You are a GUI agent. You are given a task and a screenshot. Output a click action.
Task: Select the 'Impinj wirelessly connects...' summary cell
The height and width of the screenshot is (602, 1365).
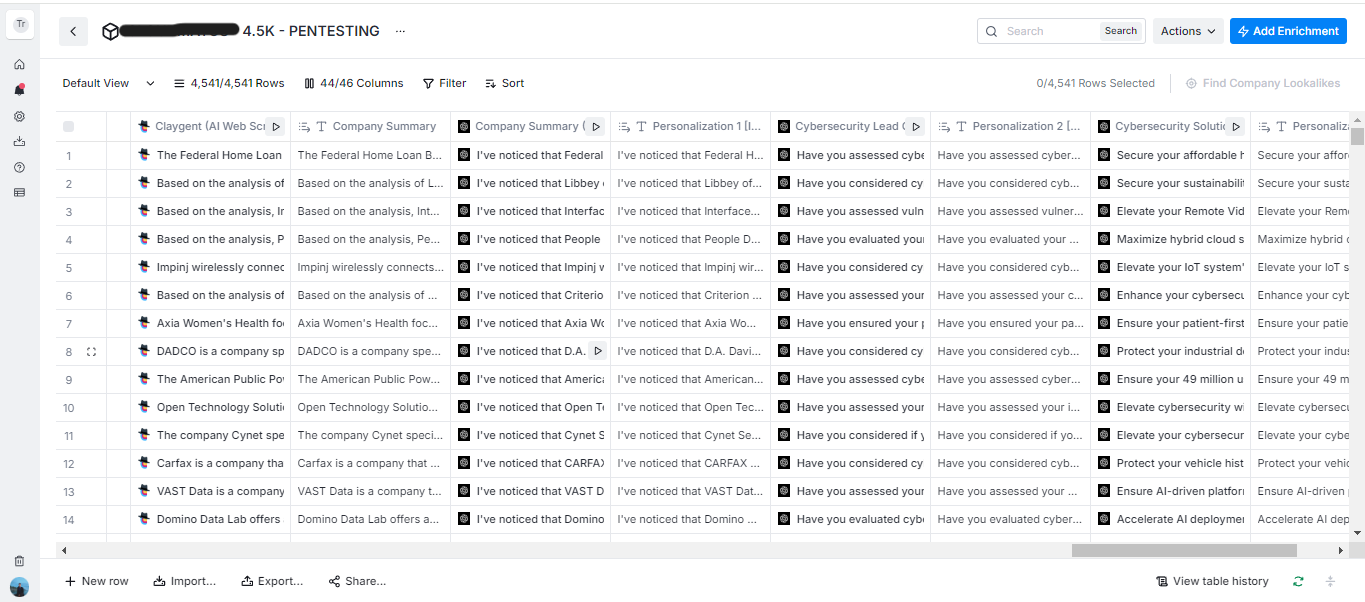coord(370,267)
